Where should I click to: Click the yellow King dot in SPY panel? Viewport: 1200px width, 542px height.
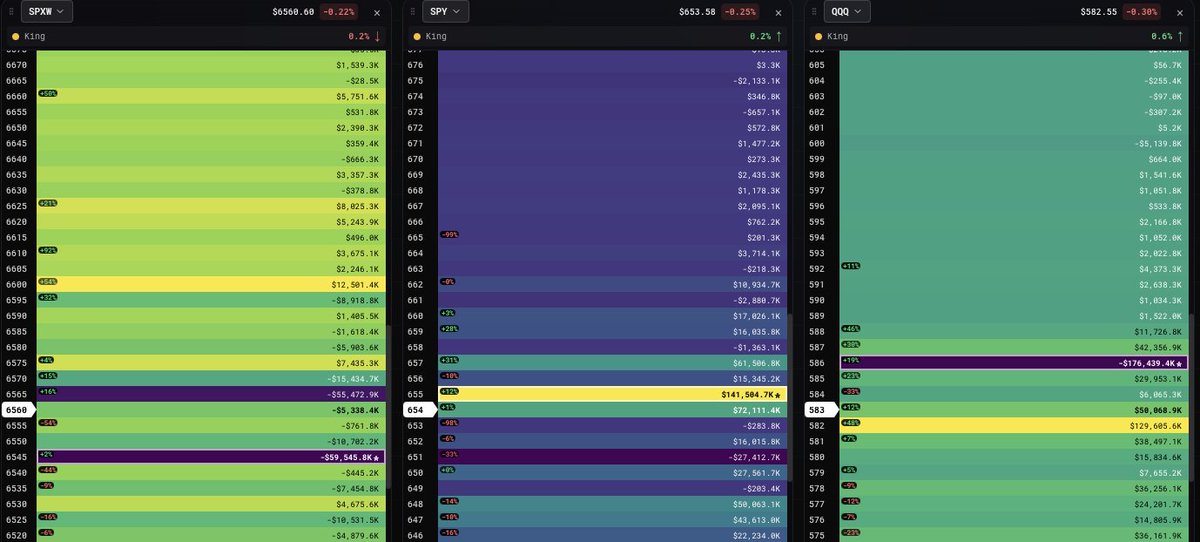417,36
